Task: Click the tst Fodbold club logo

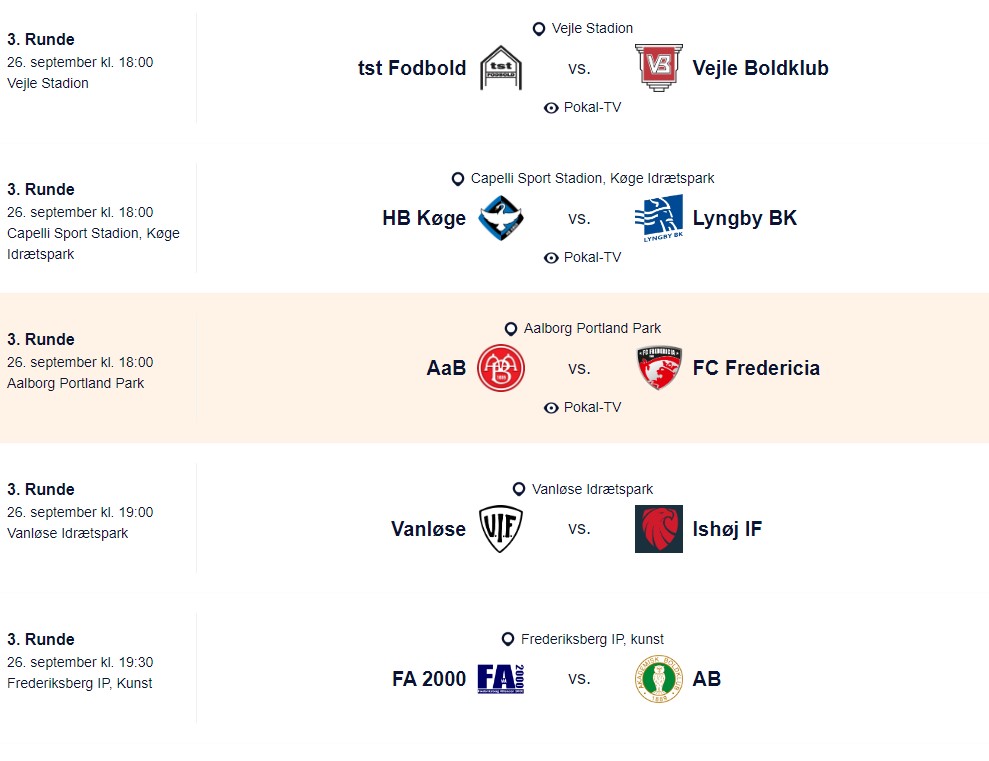Action: (x=501, y=67)
